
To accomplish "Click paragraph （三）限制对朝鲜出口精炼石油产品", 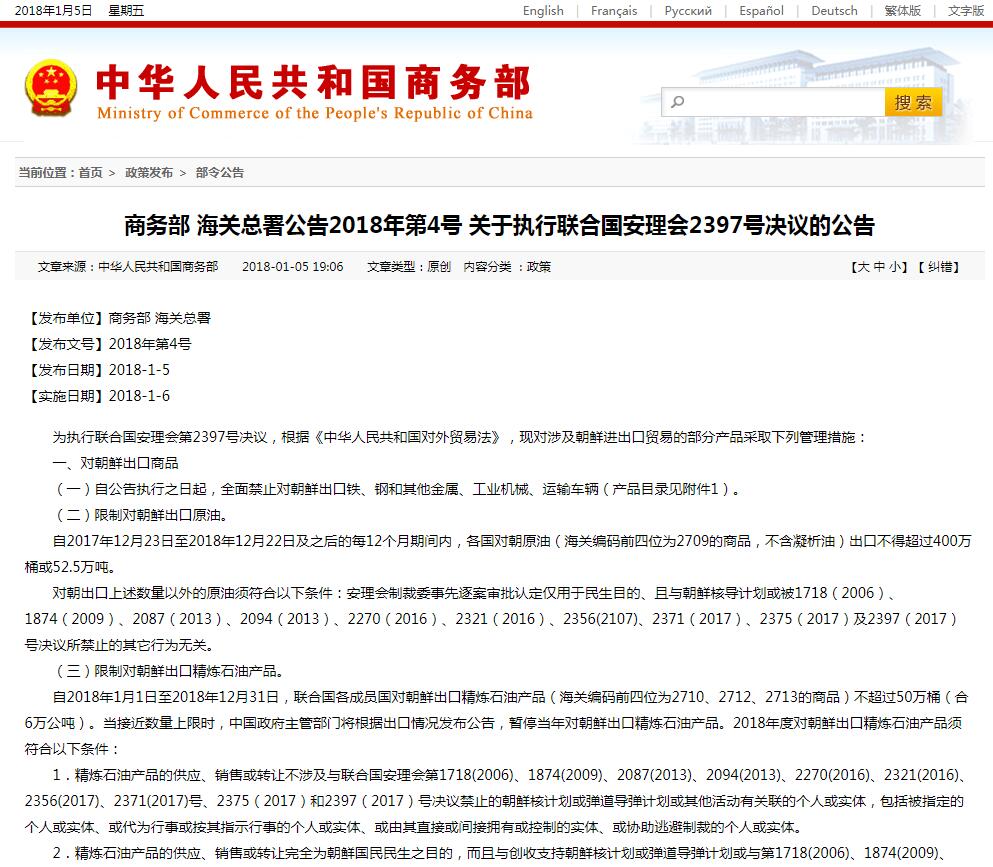I will pos(168,671).
